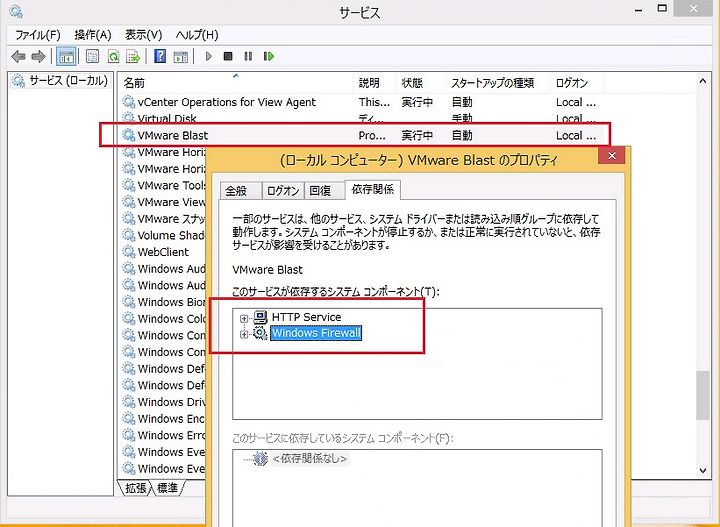Open the ヘルプ(H) menu
This screenshot has height=527, width=720.
coord(197,35)
